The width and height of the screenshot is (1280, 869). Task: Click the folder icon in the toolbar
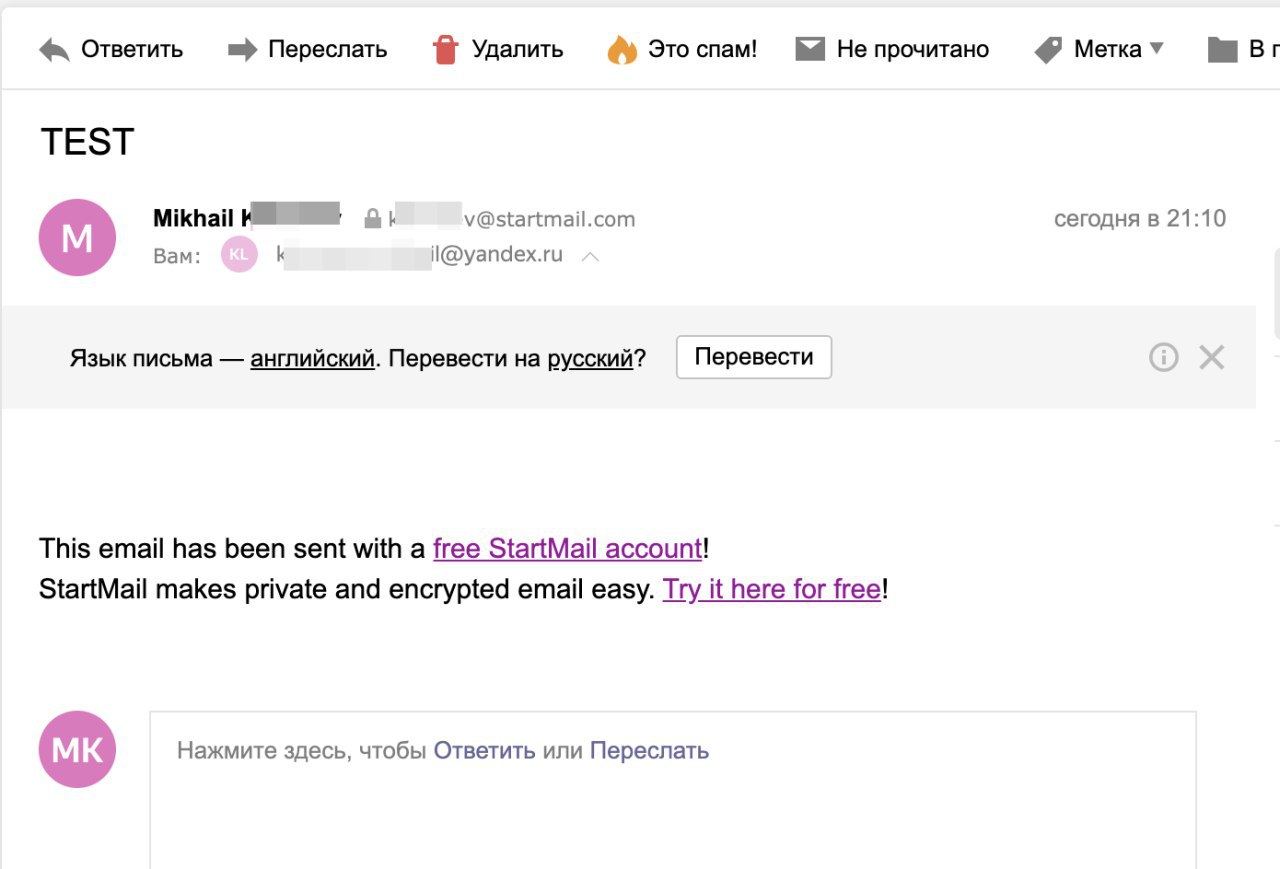[x=1223, y=50]
